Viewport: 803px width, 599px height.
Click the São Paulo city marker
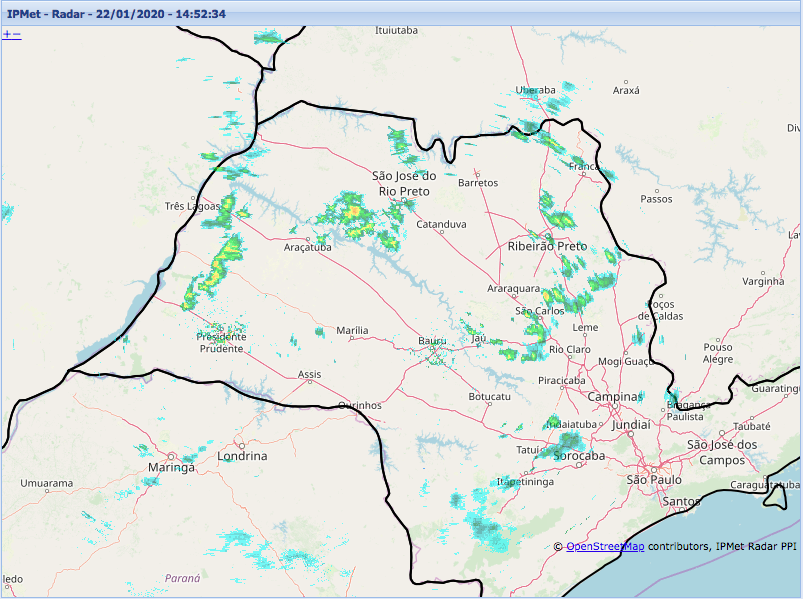point(653,469)
